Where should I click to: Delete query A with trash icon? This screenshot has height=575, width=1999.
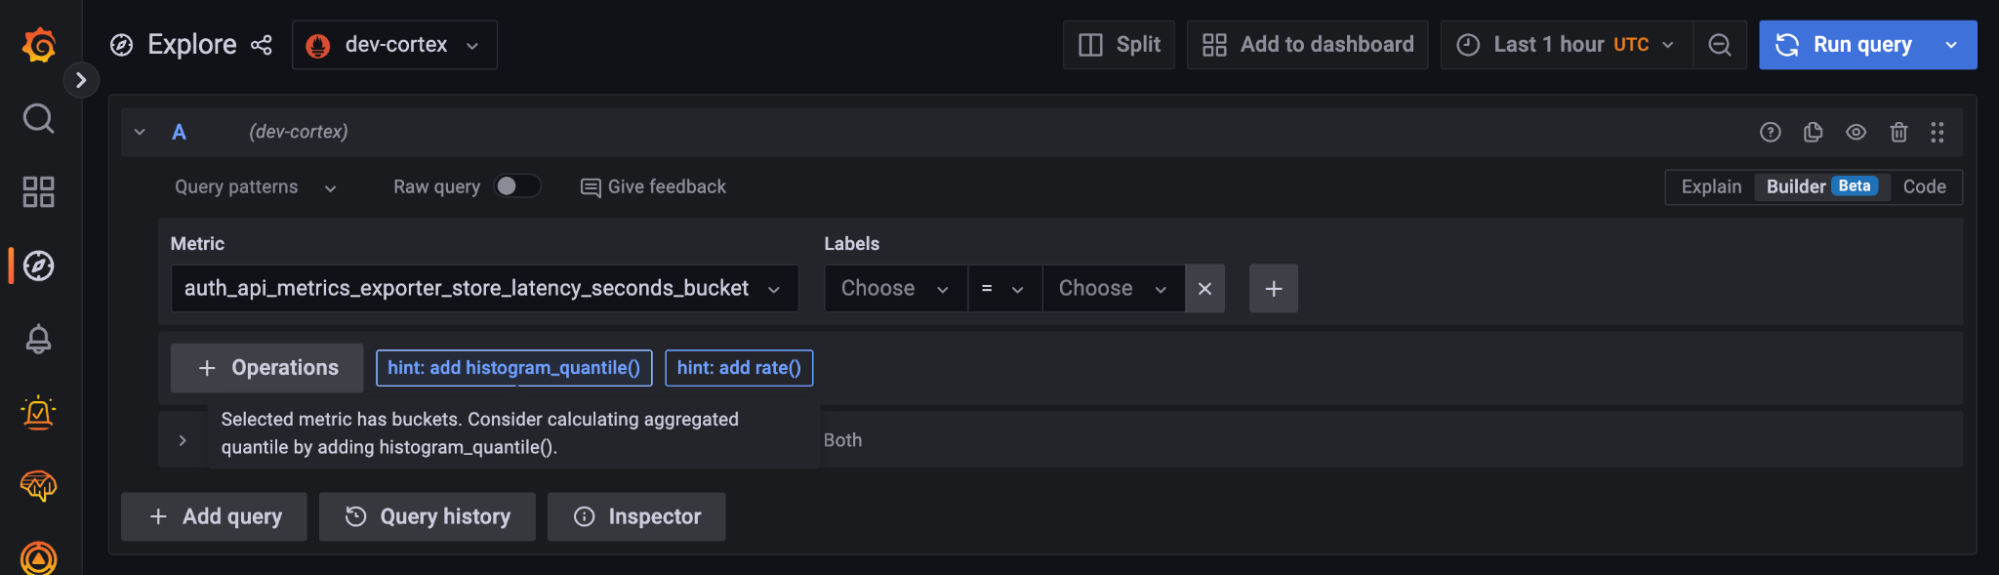coord(1898,132)
